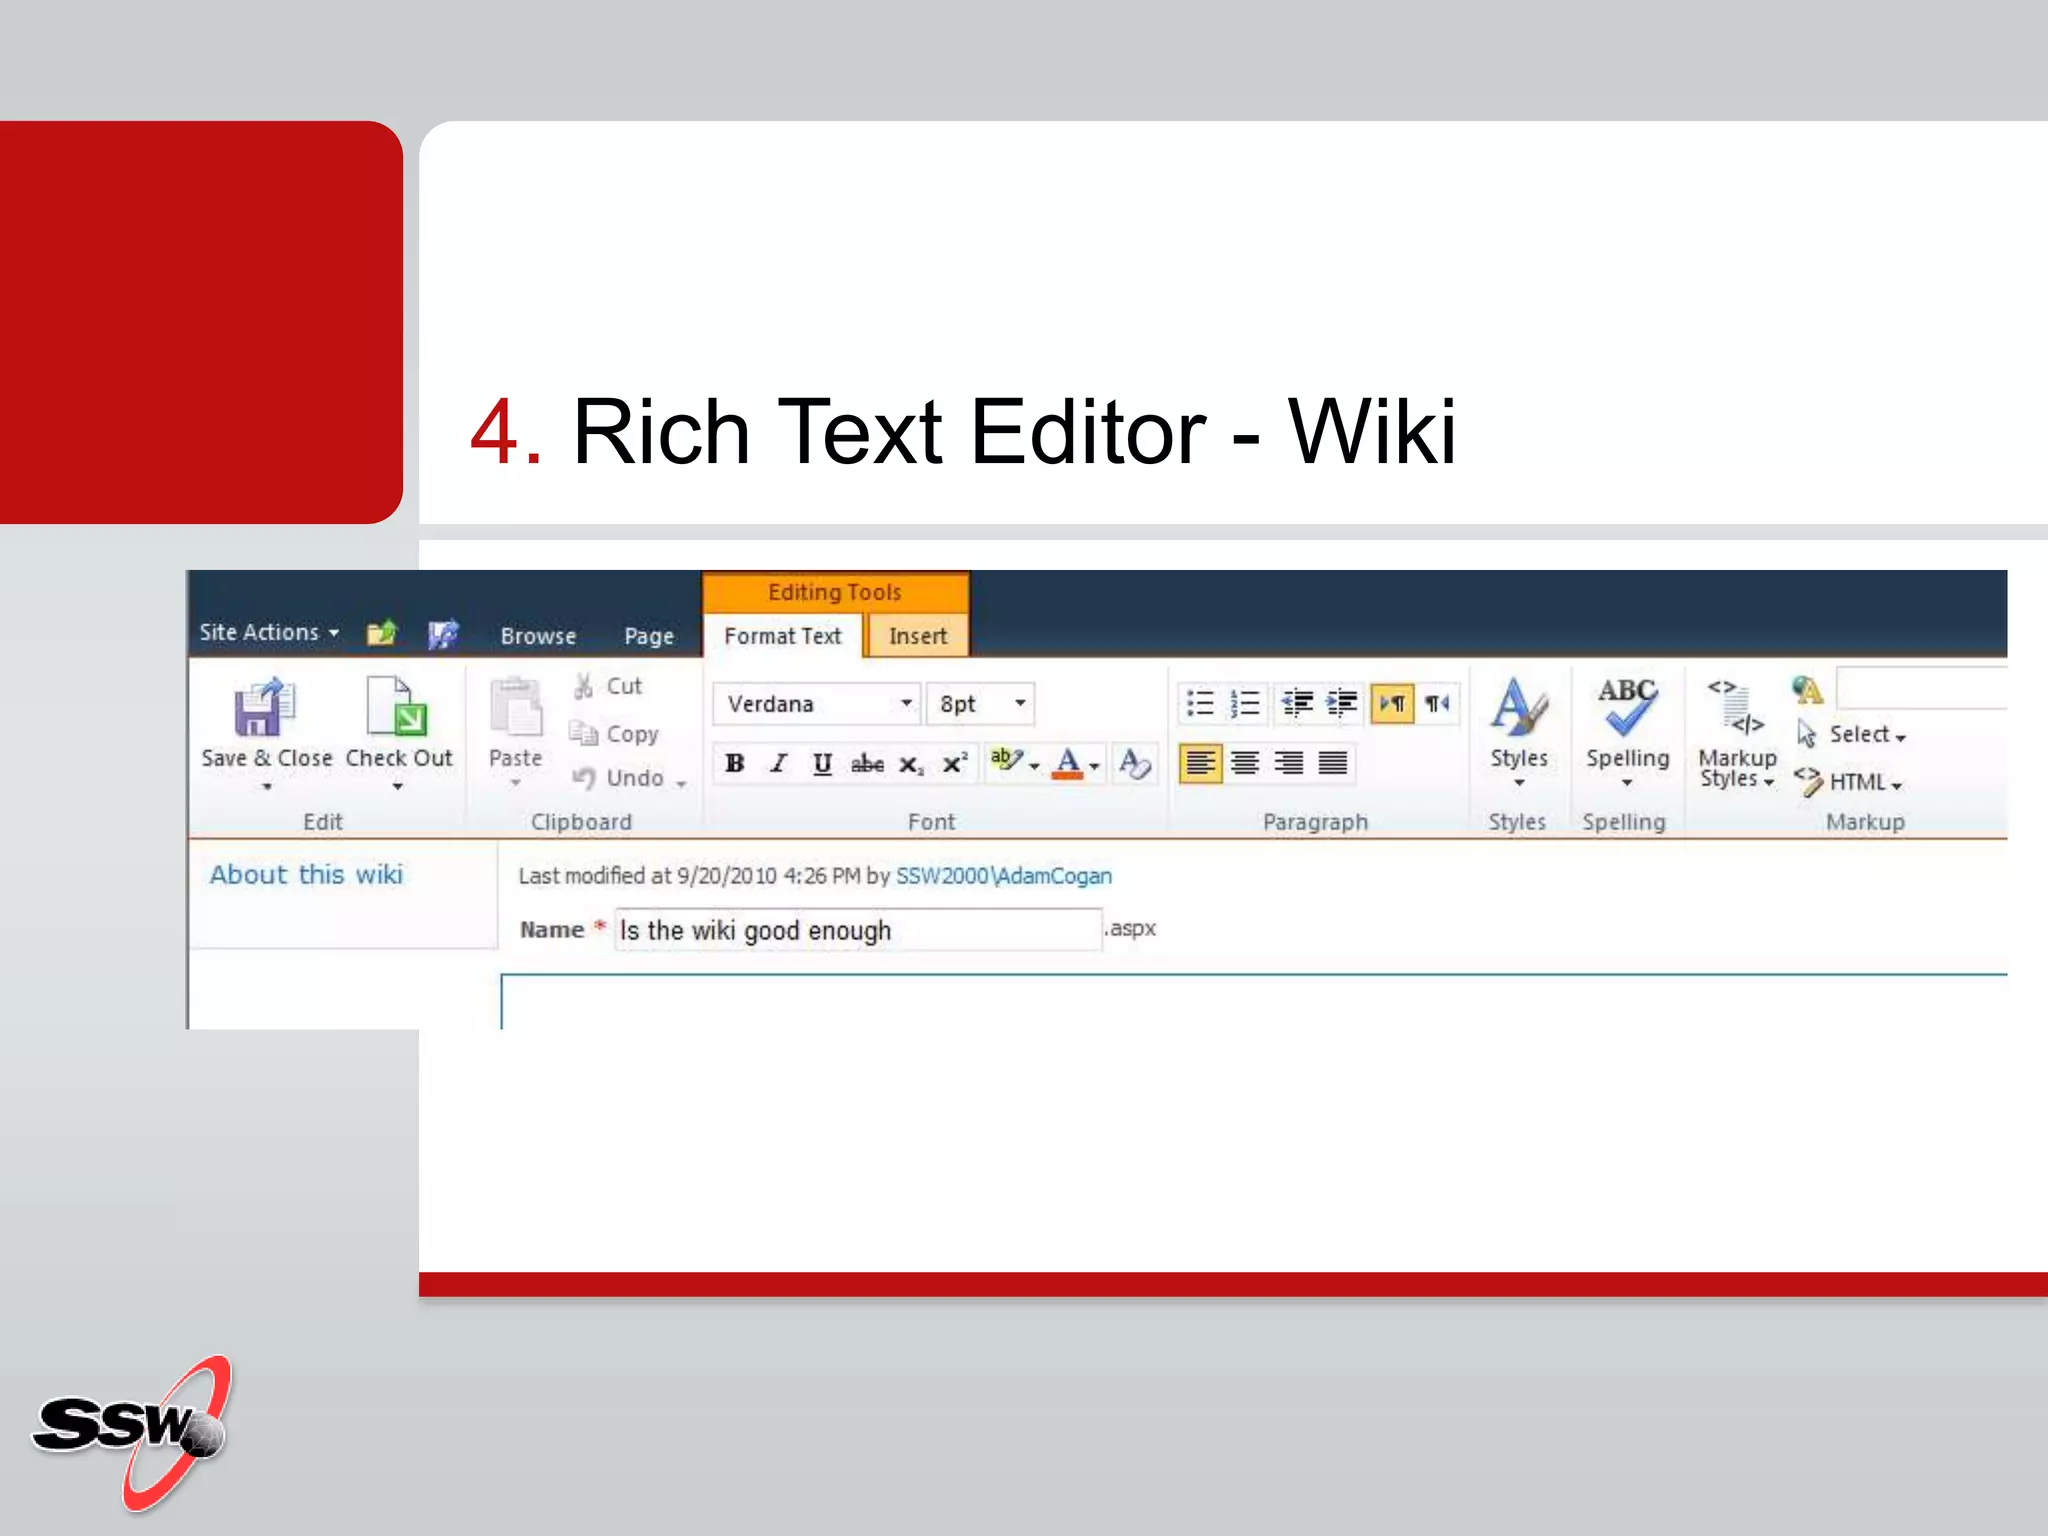The image size is (2048, 1536).
Task: Click the Name input field
Action: 858,930
